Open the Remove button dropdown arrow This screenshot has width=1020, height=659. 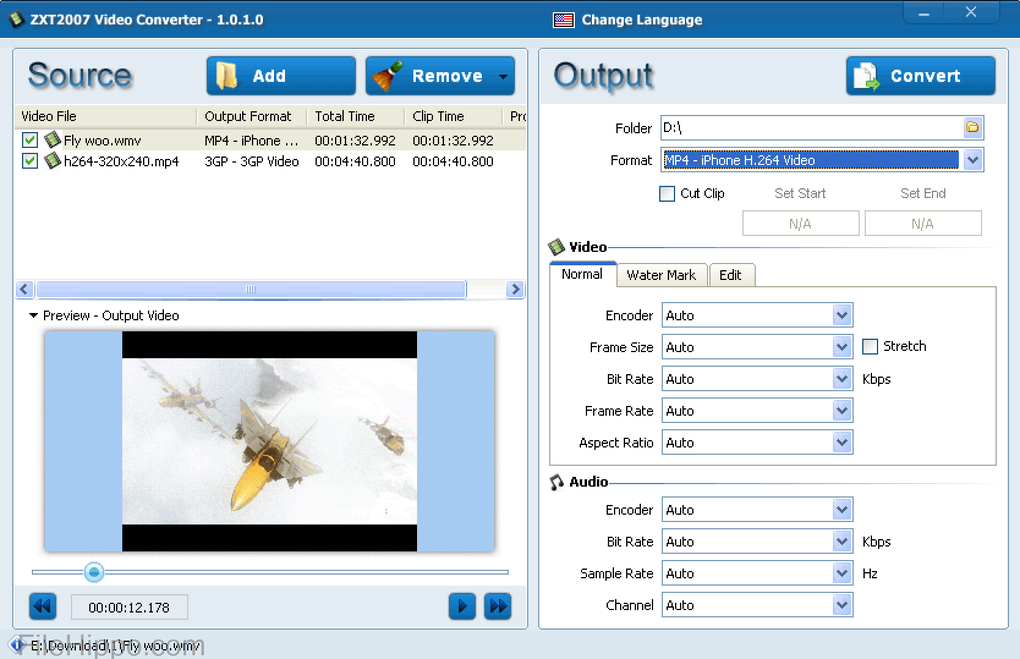point(502,76)
